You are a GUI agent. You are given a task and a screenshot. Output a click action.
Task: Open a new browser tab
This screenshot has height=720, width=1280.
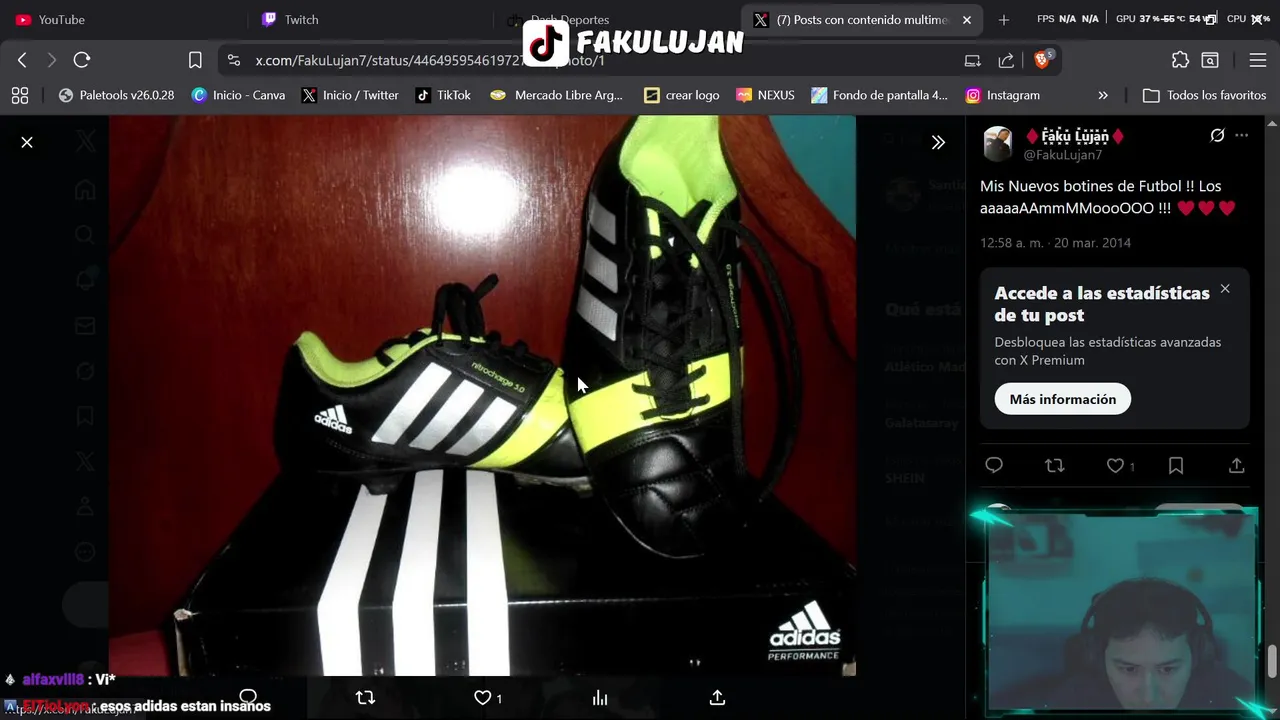[x=1004, y=19]
